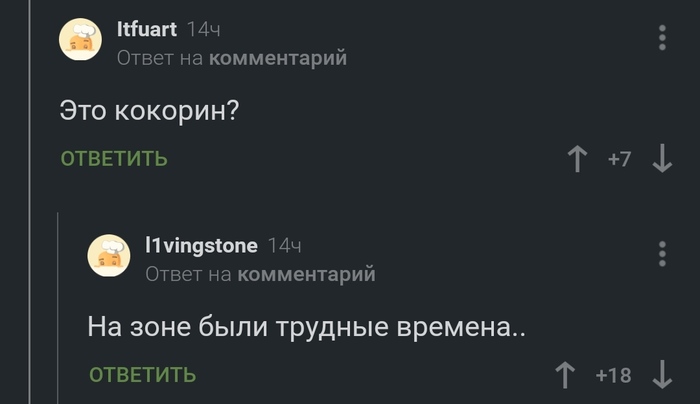Click the reply text 'На зоне были трудные времена..'
700x404 pixels.
coord(306,326)
